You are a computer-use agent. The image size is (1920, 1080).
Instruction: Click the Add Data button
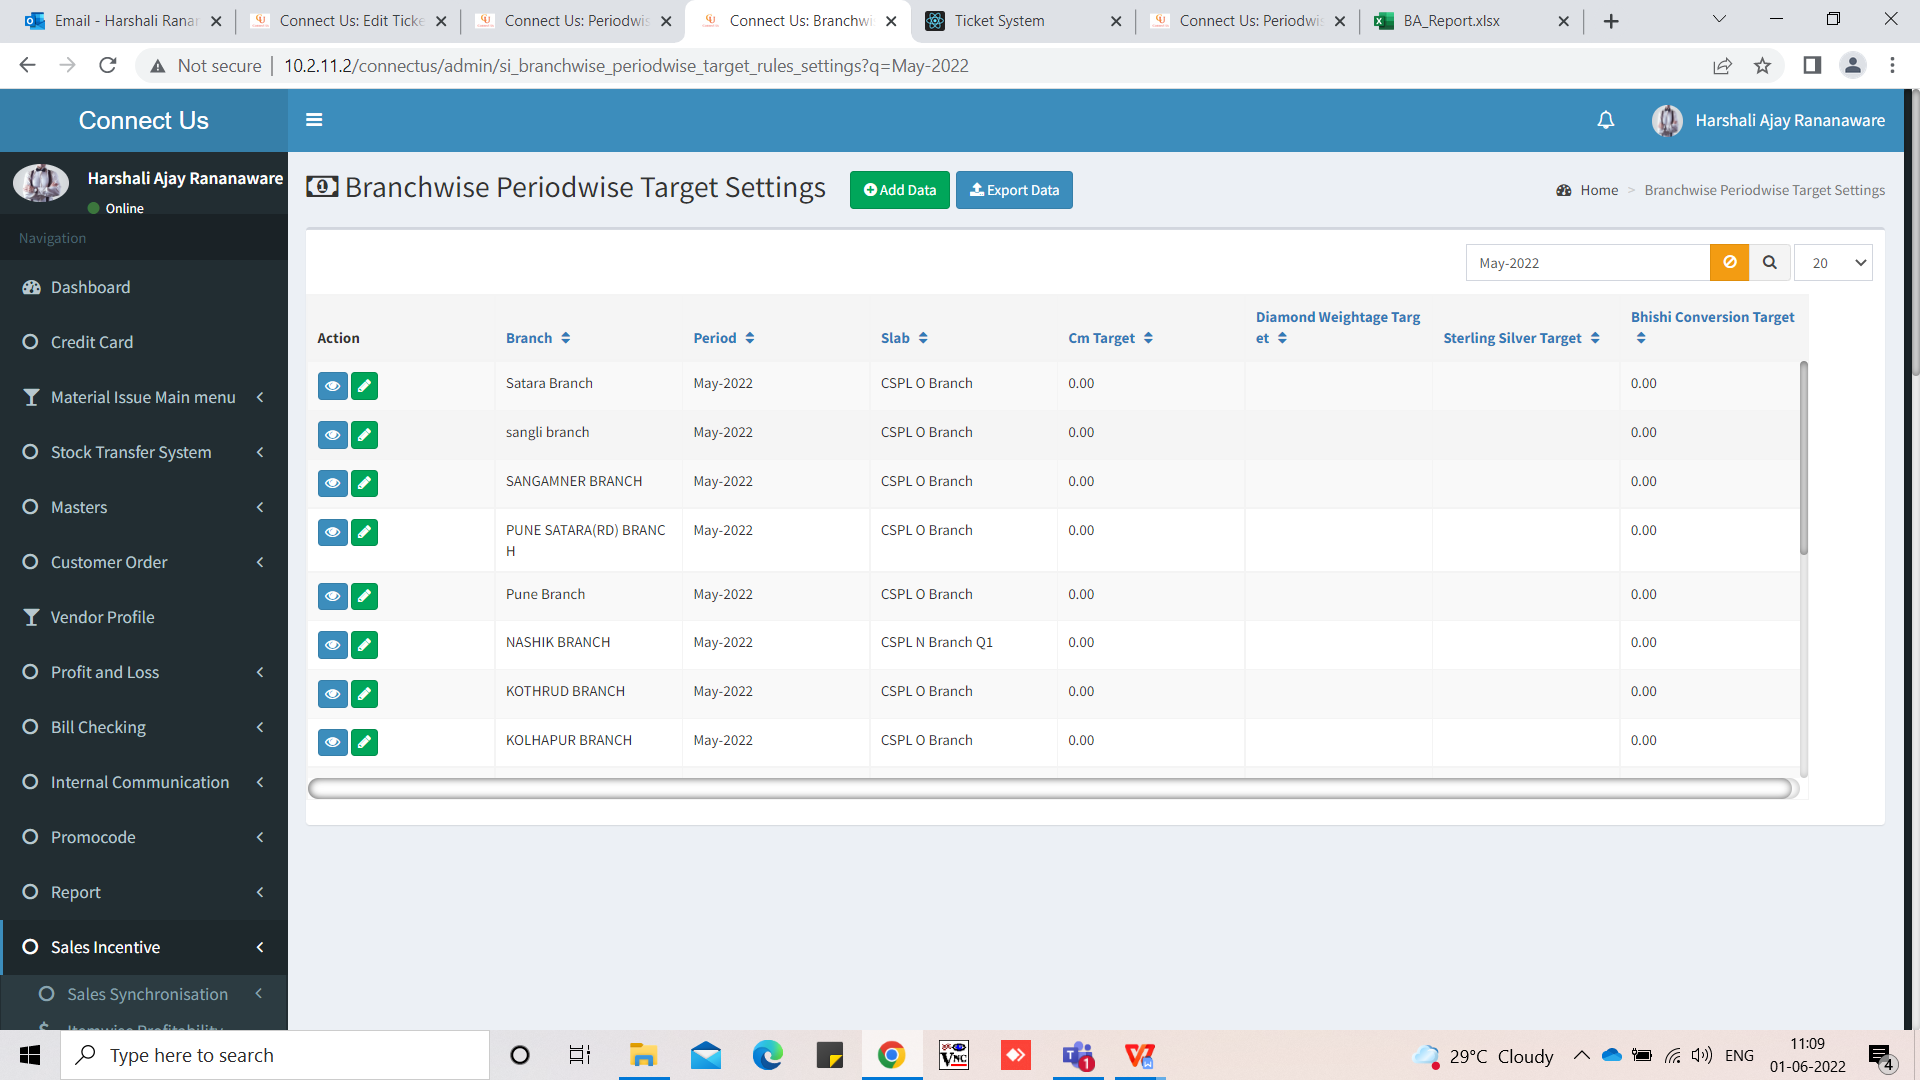pos(900,190)
